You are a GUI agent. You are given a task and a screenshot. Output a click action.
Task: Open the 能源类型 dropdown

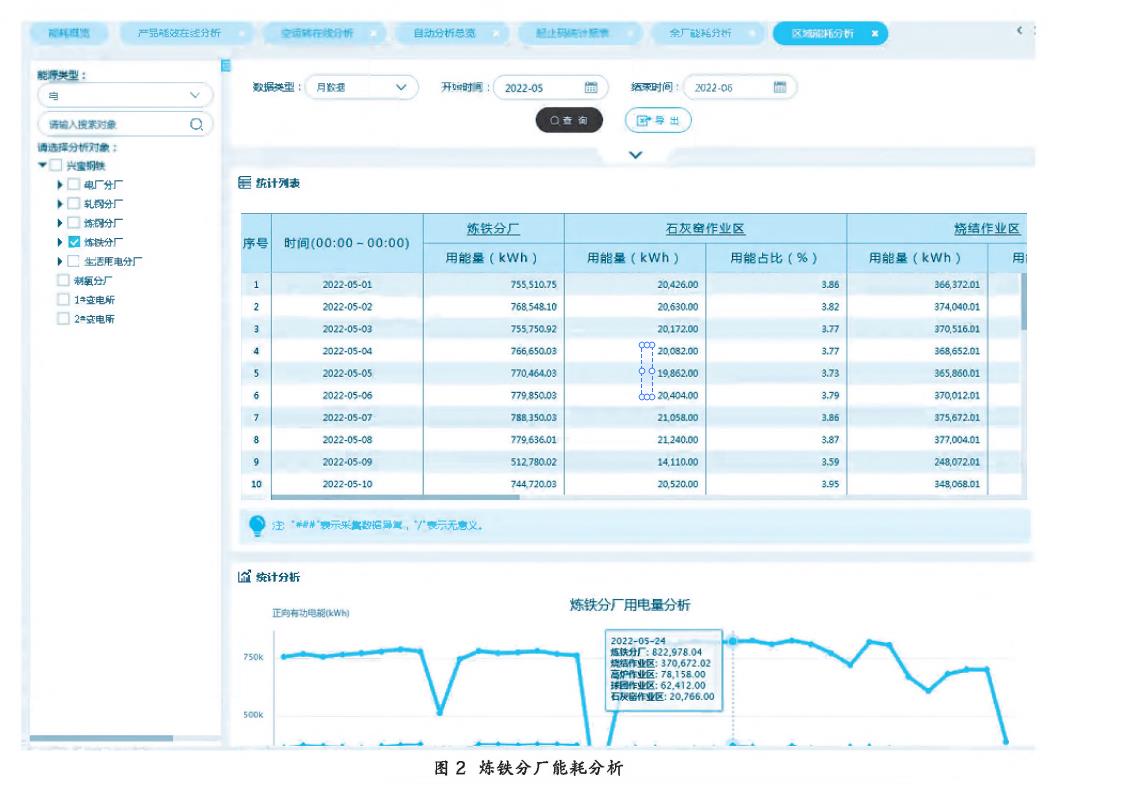click(126, 96)
